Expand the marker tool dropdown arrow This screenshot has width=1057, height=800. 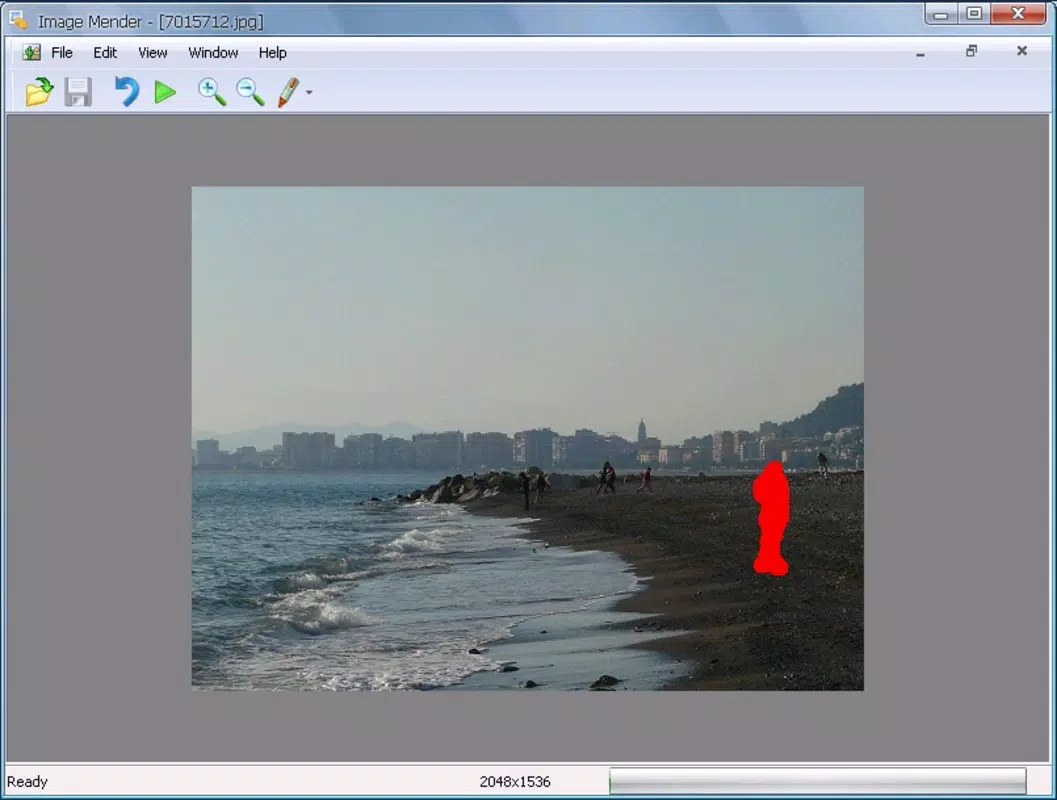pos(309,92)
